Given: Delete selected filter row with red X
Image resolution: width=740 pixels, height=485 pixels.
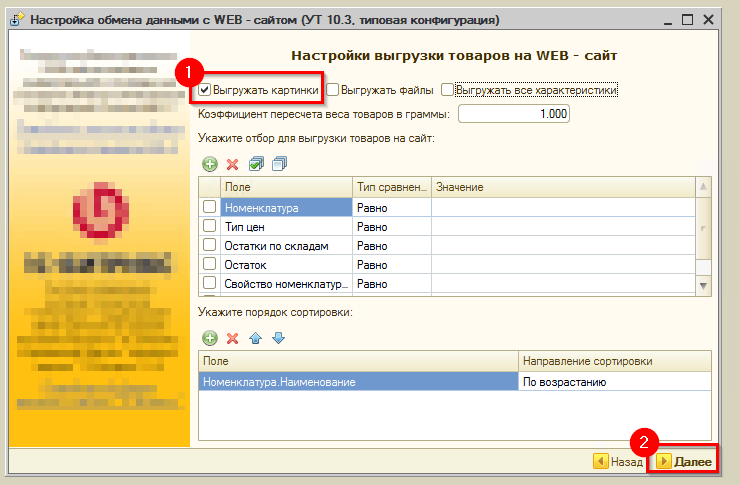Looking at the screenshot, I should tap(232, 164).
